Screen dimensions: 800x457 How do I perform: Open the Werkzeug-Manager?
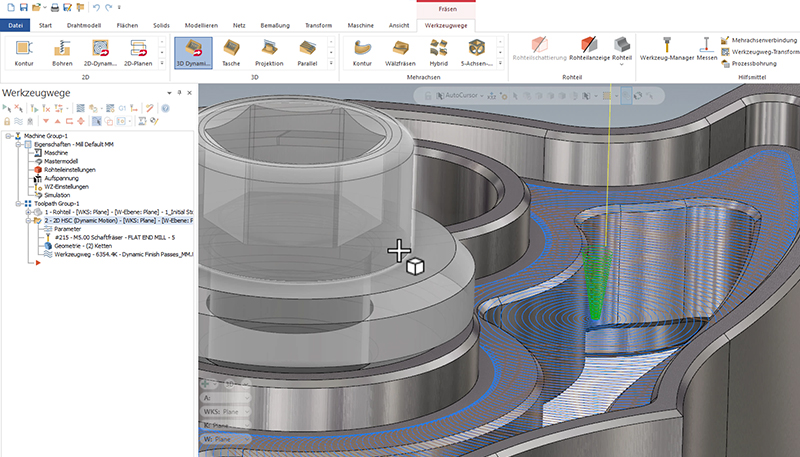665,52
